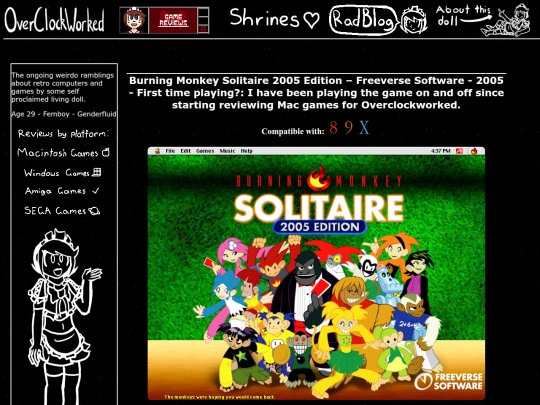Open the File menu in the game screenshot
540x405 pixels.
[x=170, y=151]
